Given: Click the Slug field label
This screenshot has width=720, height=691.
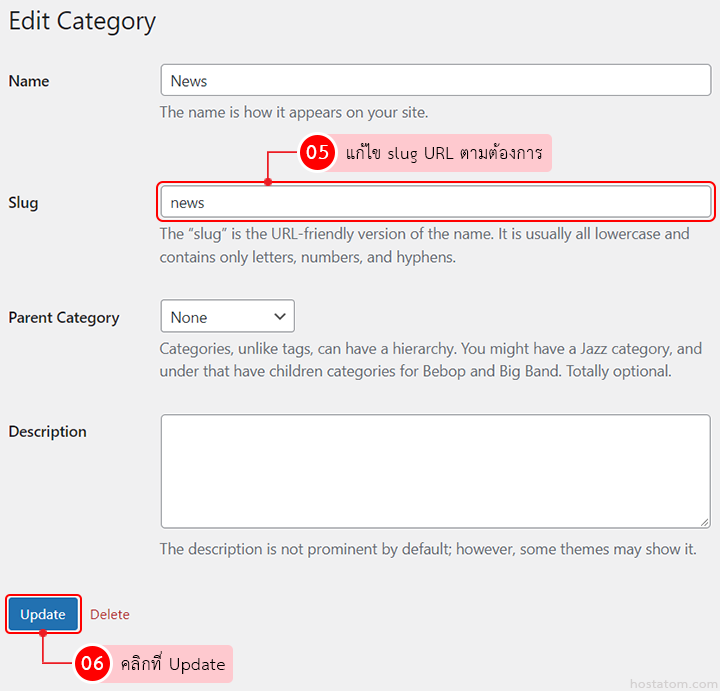Looking at the screenshot, I should 23,203.
